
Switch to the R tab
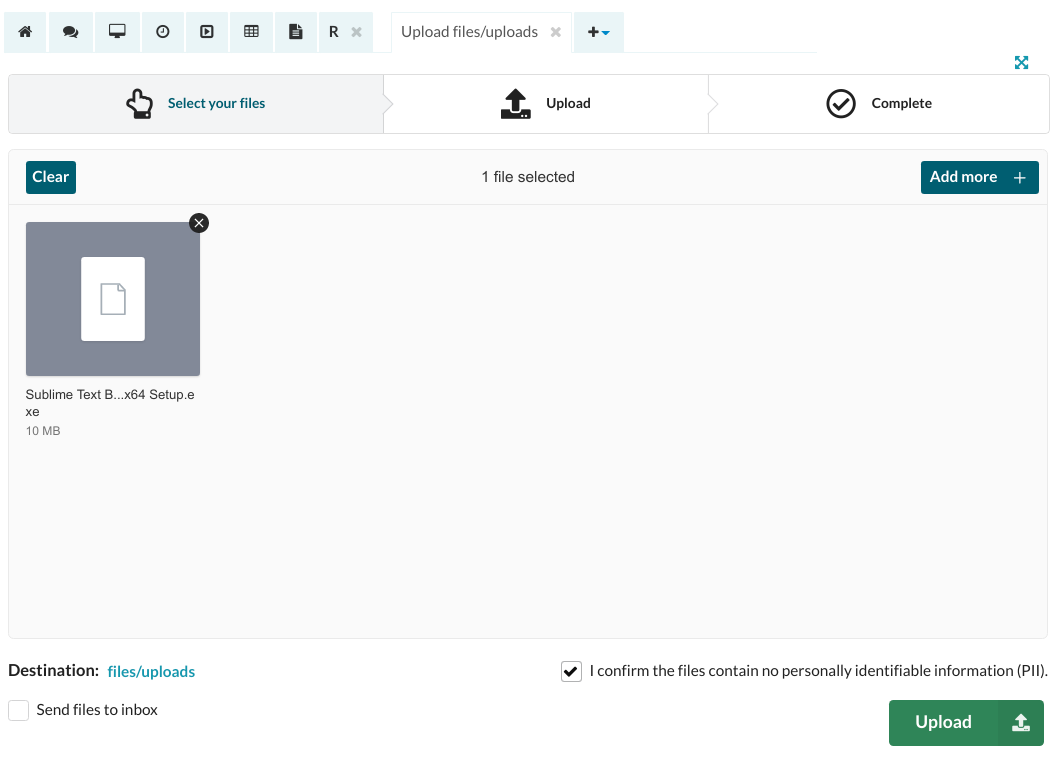tap(334, 32)
